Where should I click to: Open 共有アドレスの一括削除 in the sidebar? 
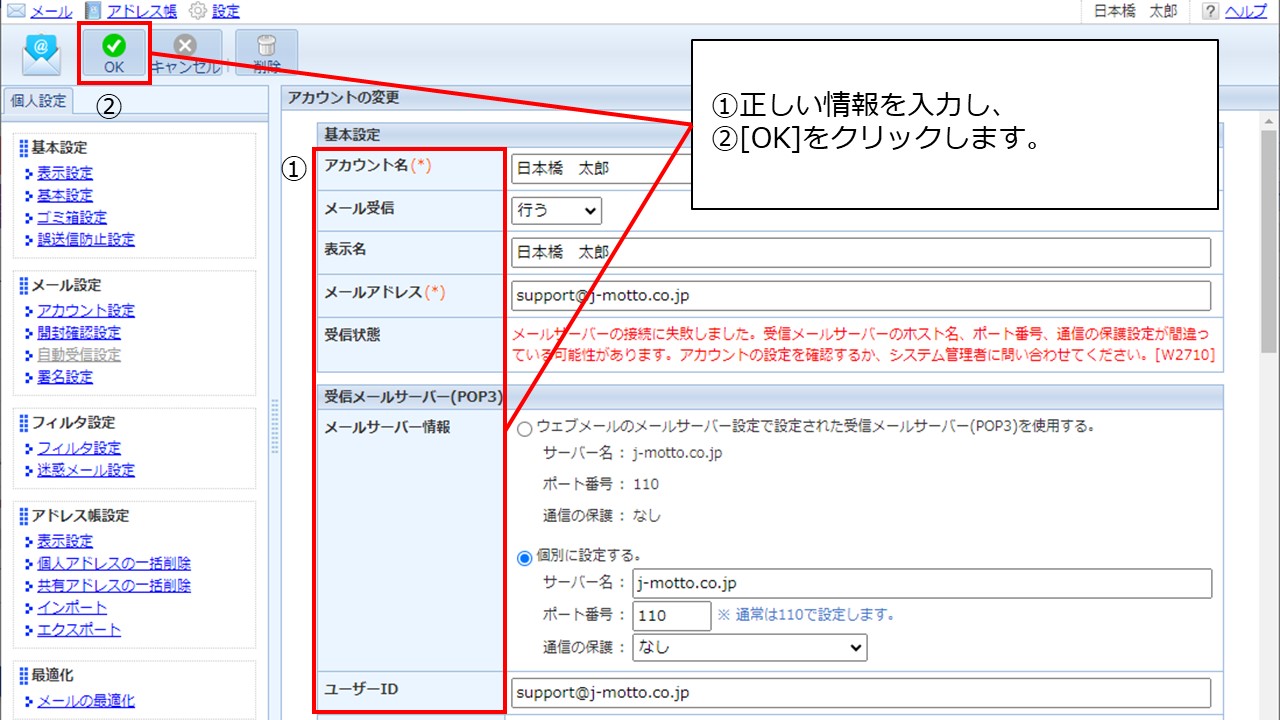coord(114,585)
